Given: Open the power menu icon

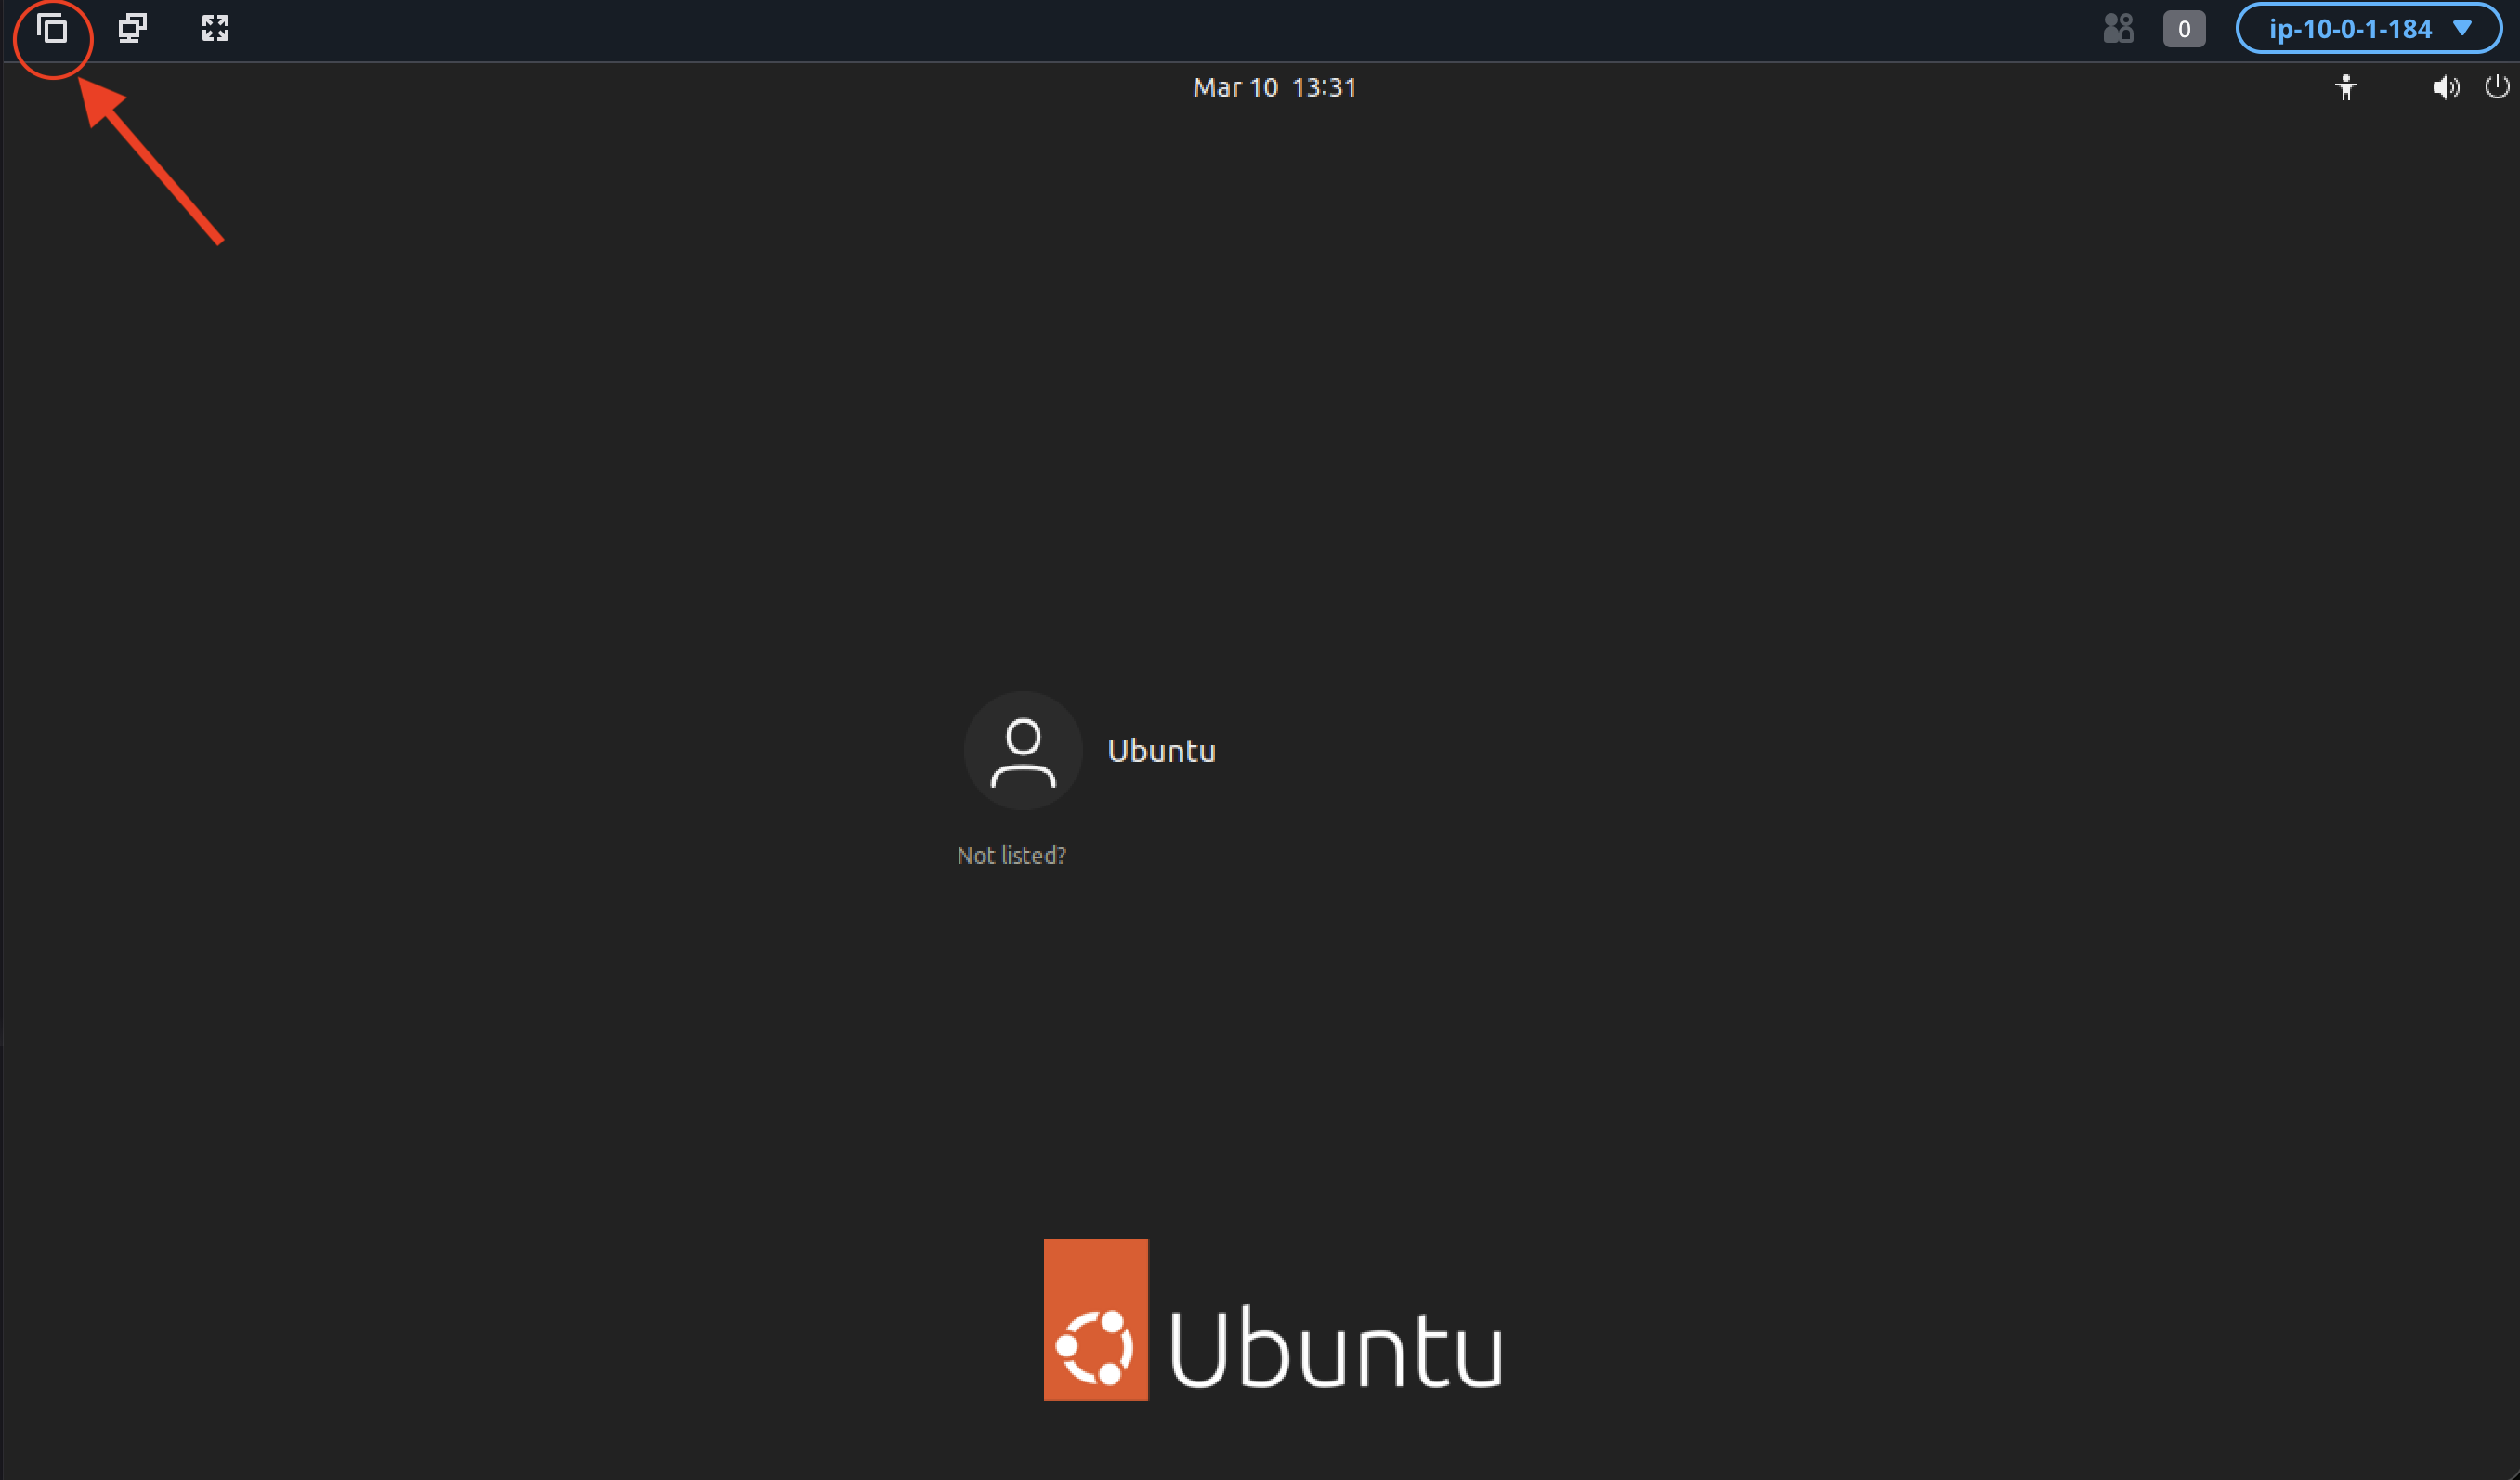Looking at the screenshot, I should click(2496, 88).
